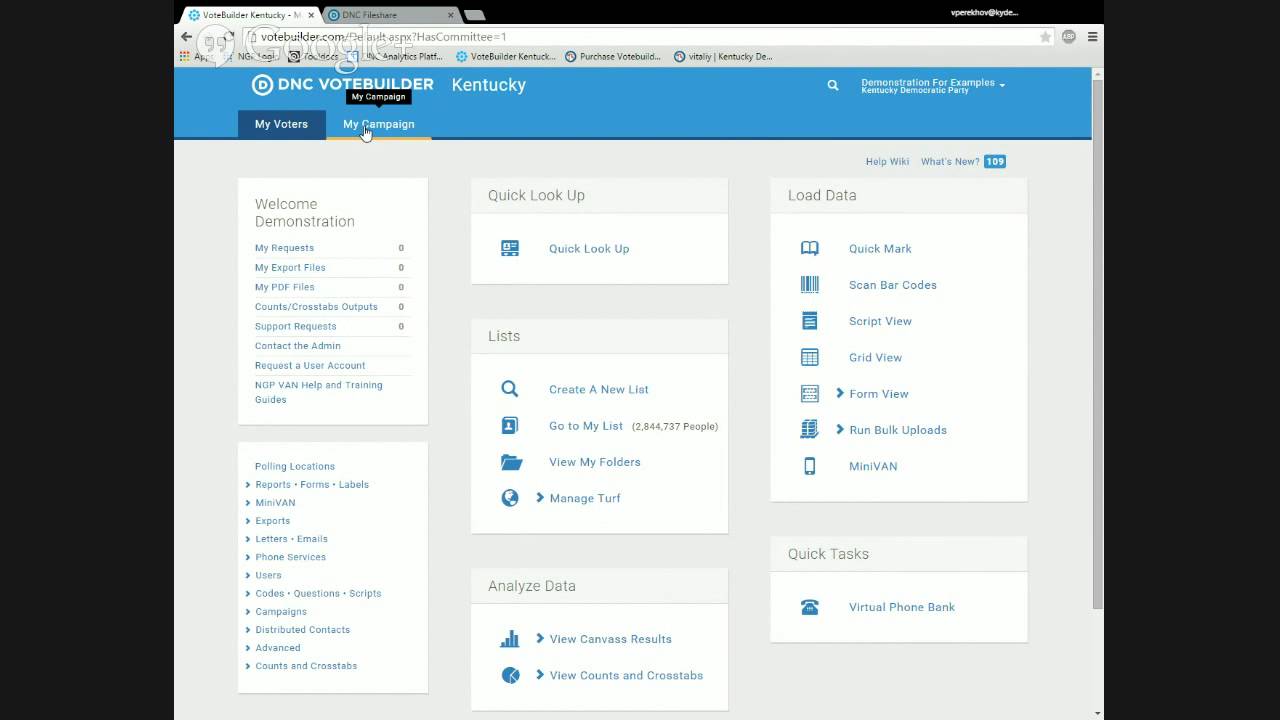Click the DNC VoteBuilder logo
This screenshot has height=720, width=1280.
[x=343, y=85]
